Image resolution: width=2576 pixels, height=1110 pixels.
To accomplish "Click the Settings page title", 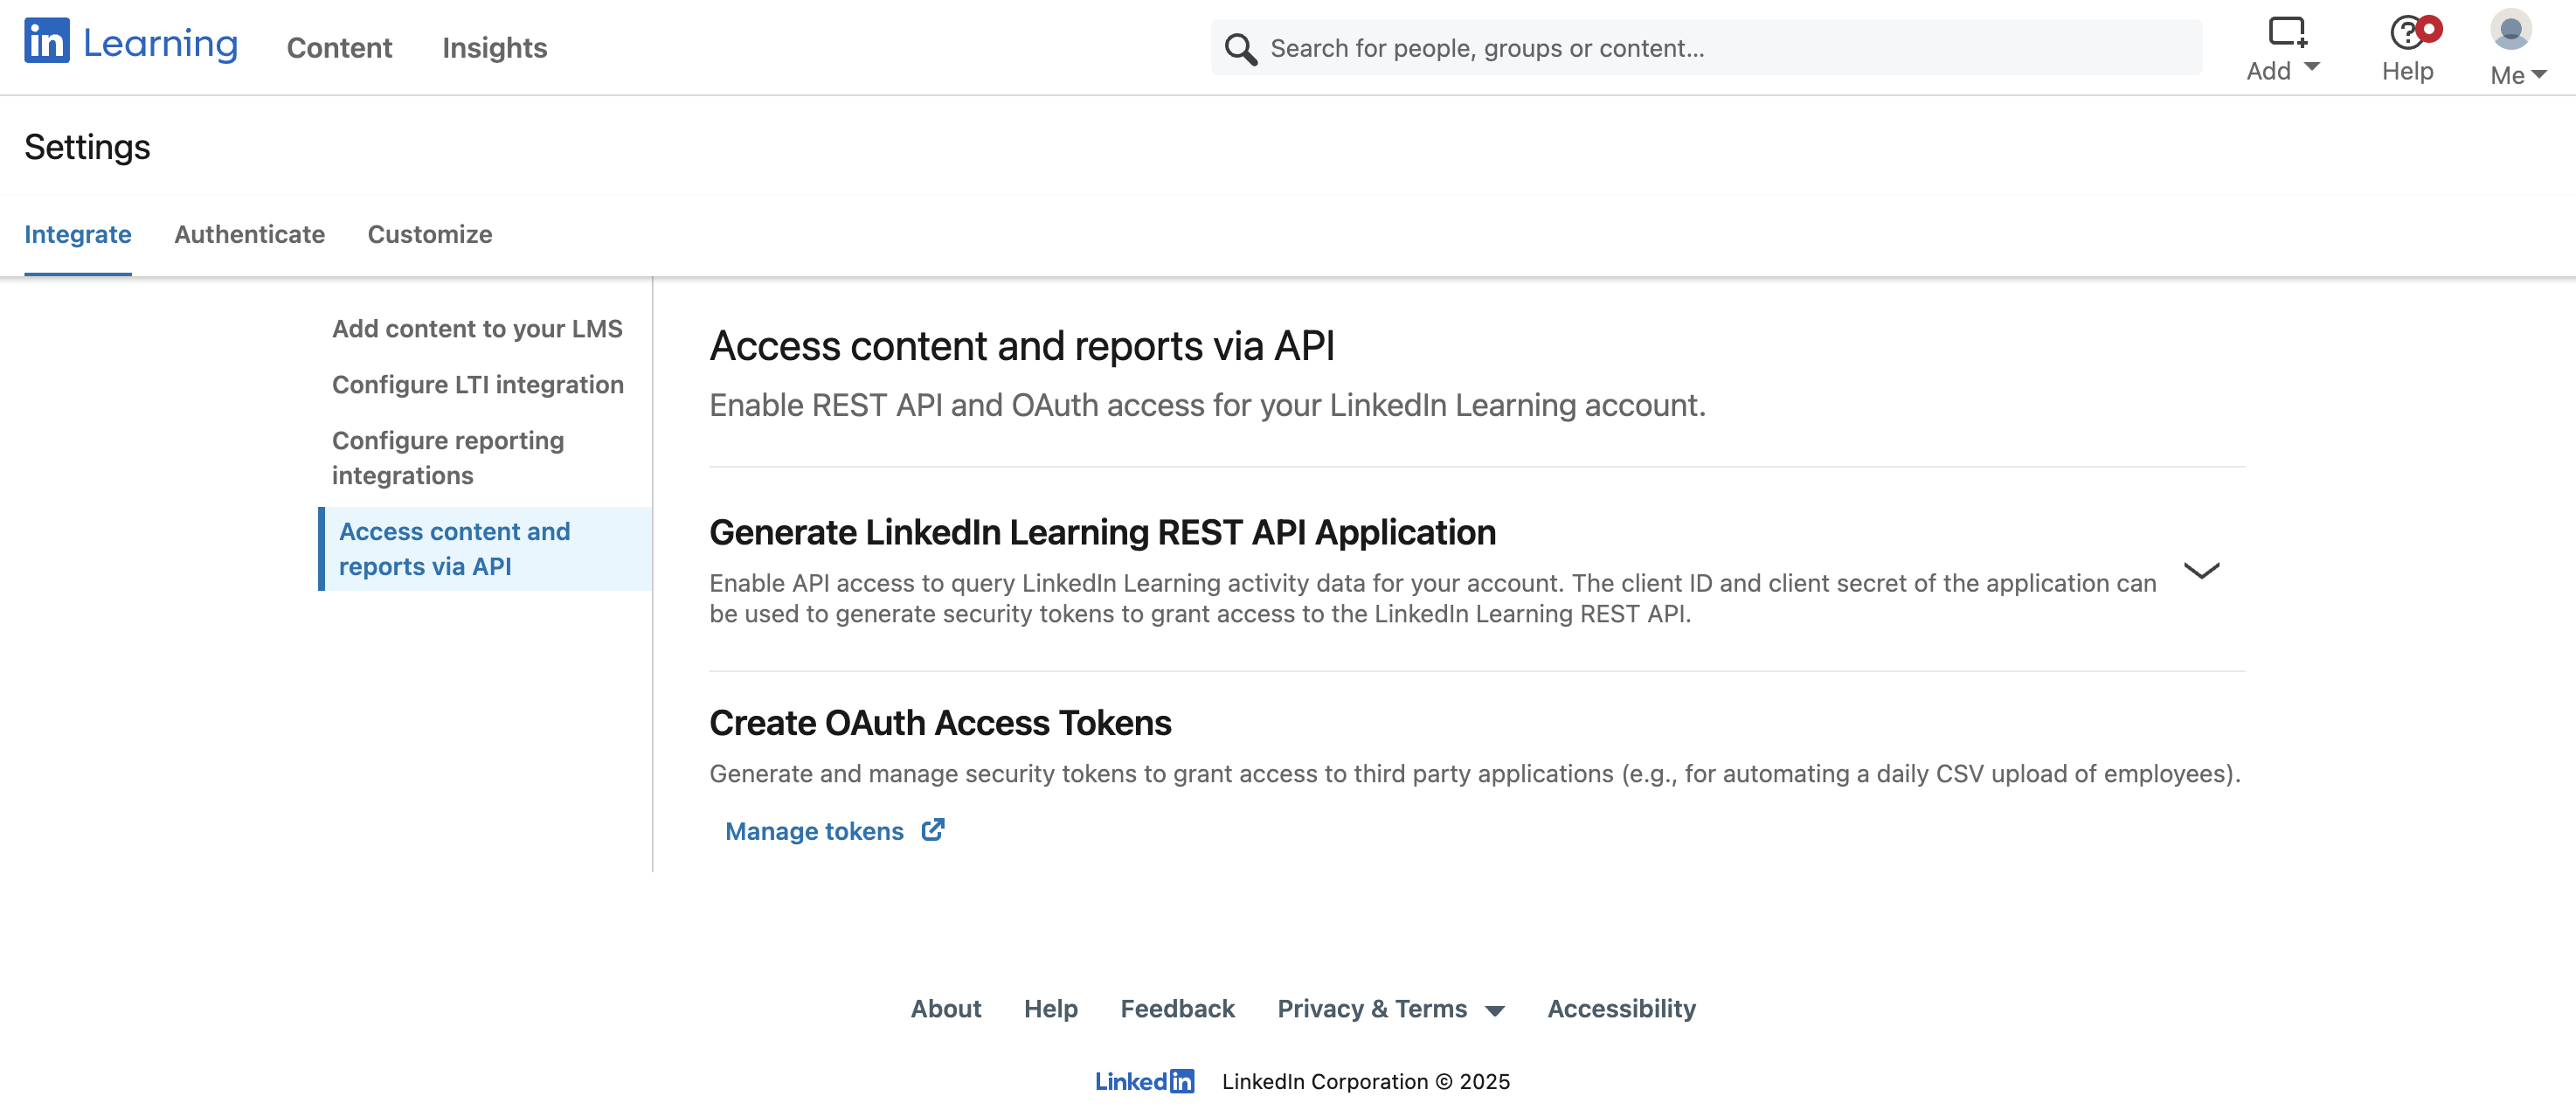I will (87, 147).
